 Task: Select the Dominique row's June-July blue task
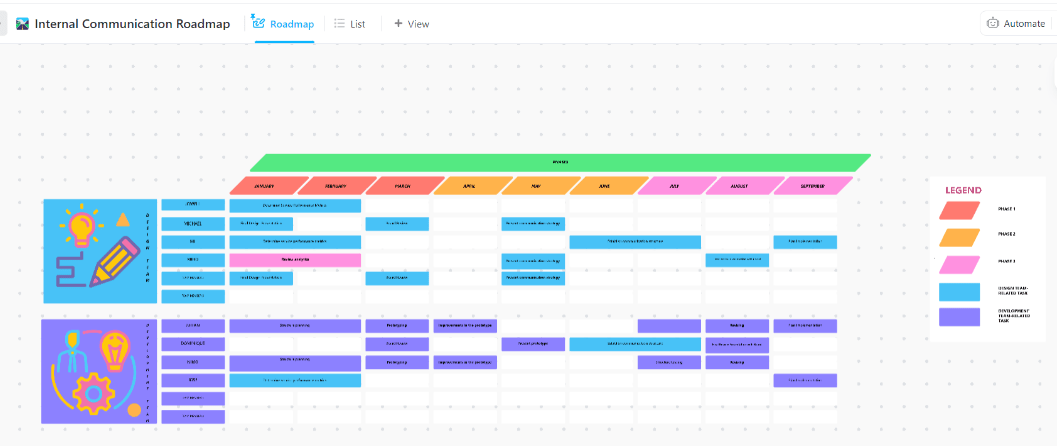click(635, 344)
